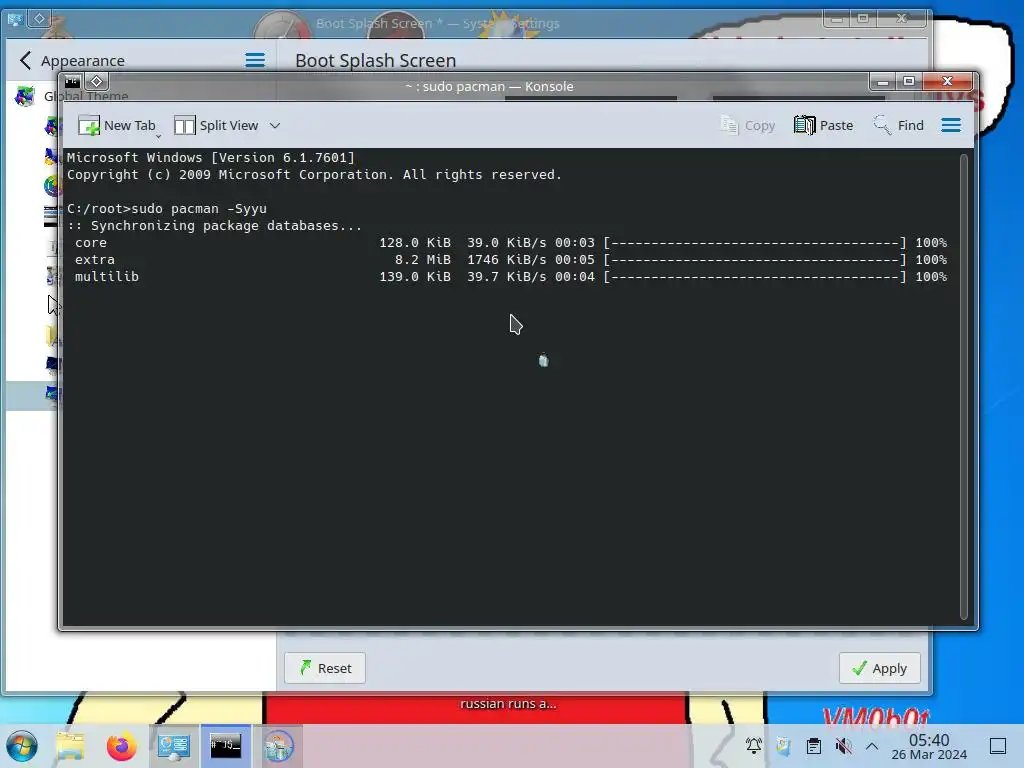Screen dimensions: 1024x768
Task: Open System Settings hamburger menu
Action: coord(255,61)
